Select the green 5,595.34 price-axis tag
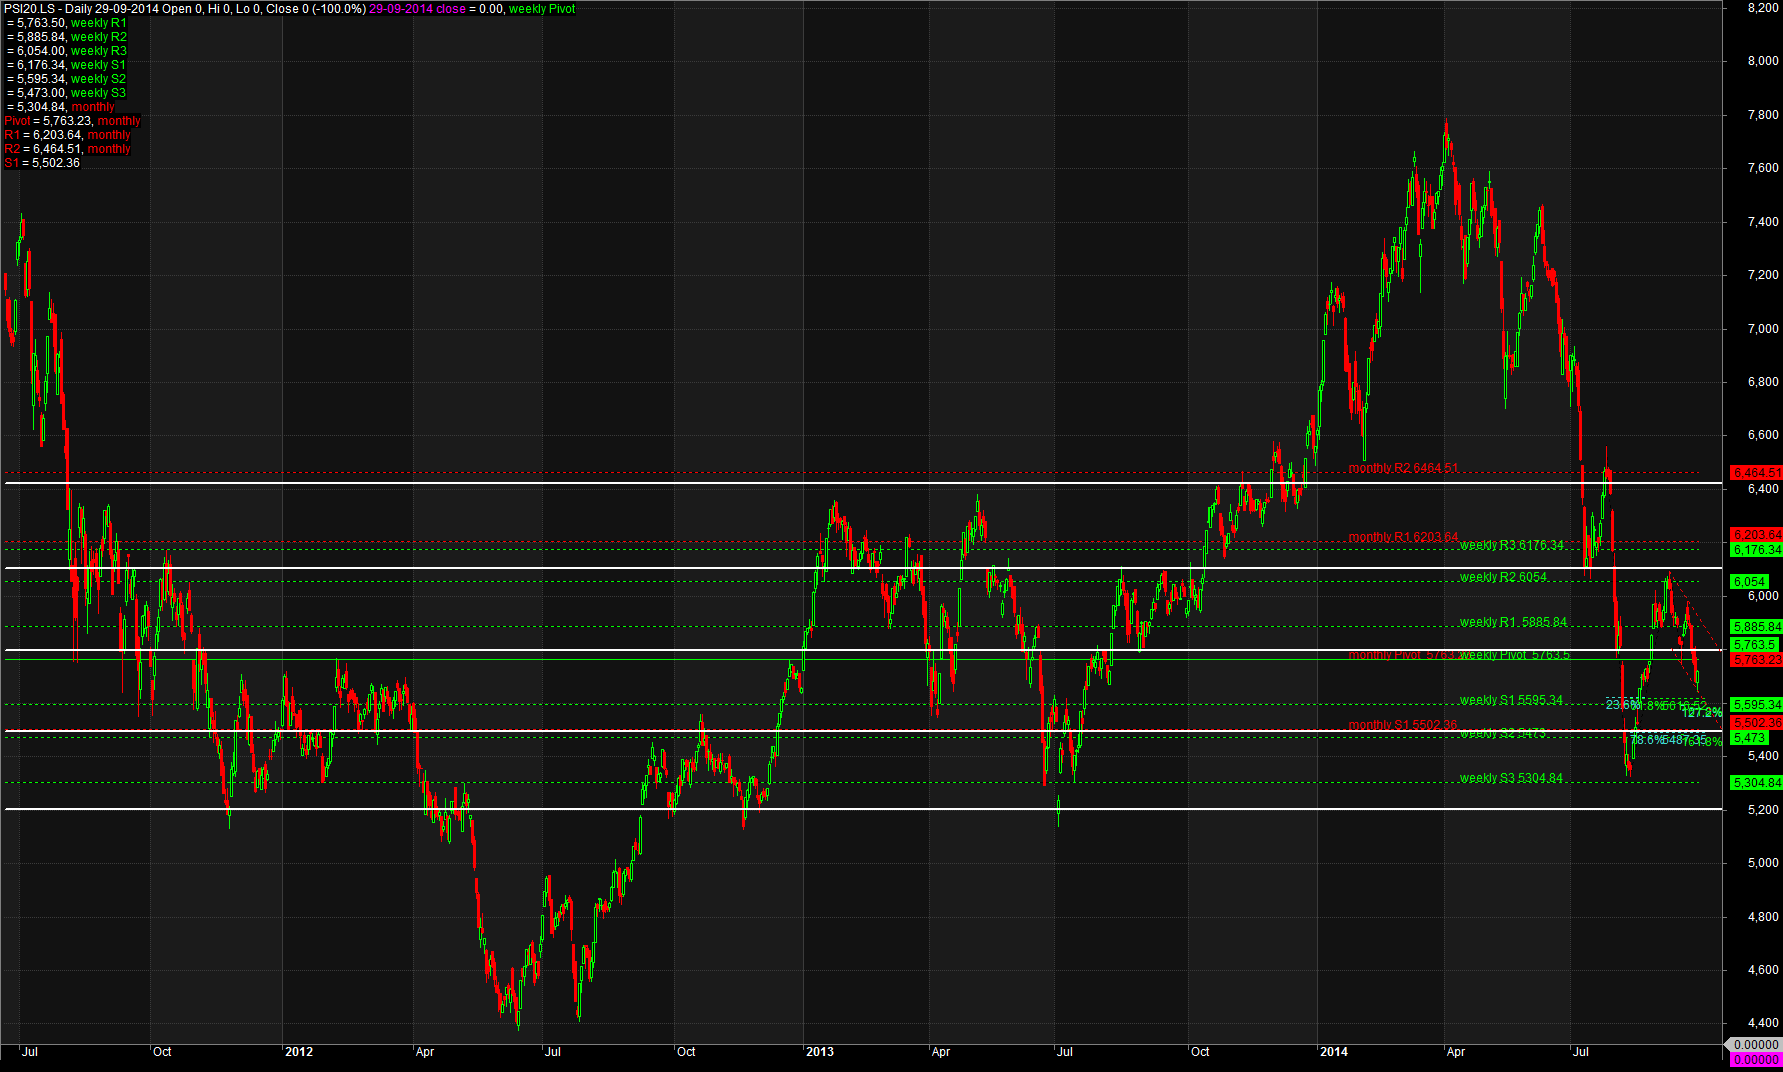This screenshot has height=1072, width=1783. (1757, 705)
